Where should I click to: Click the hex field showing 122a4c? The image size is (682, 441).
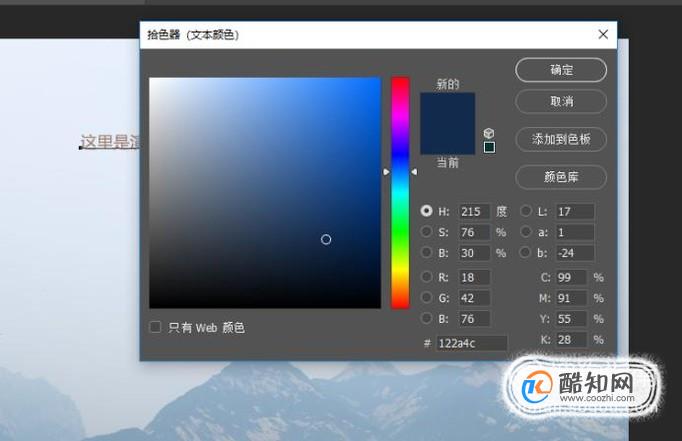coord(471,343)
